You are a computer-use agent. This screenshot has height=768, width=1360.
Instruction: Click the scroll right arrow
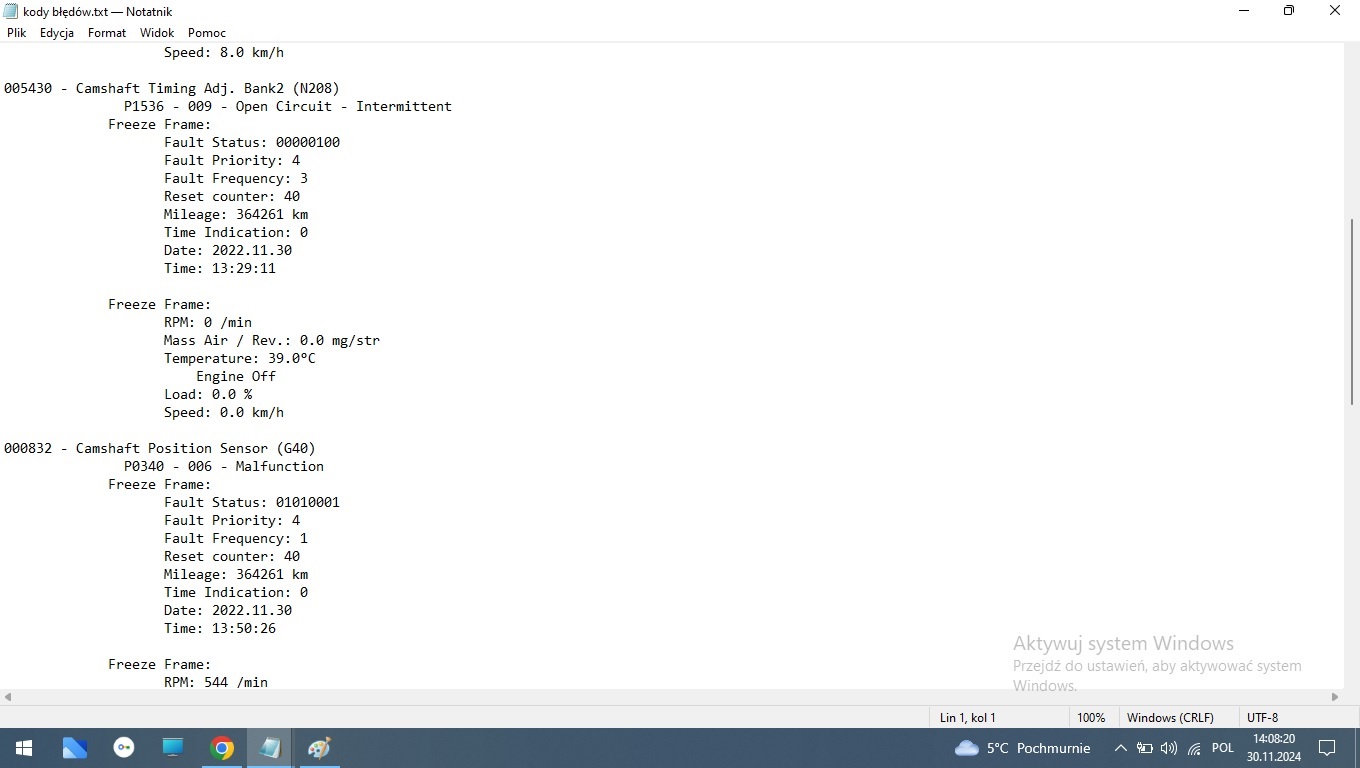pyautogui.click(x=1335, y=697)
